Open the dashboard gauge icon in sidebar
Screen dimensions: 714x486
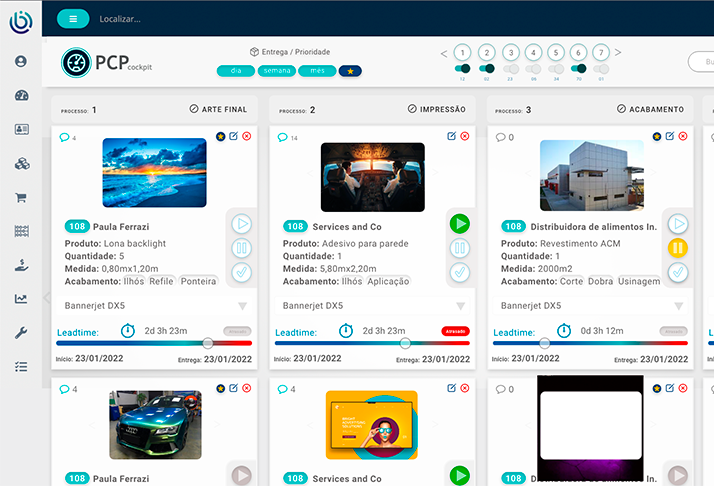click(21, 95)
